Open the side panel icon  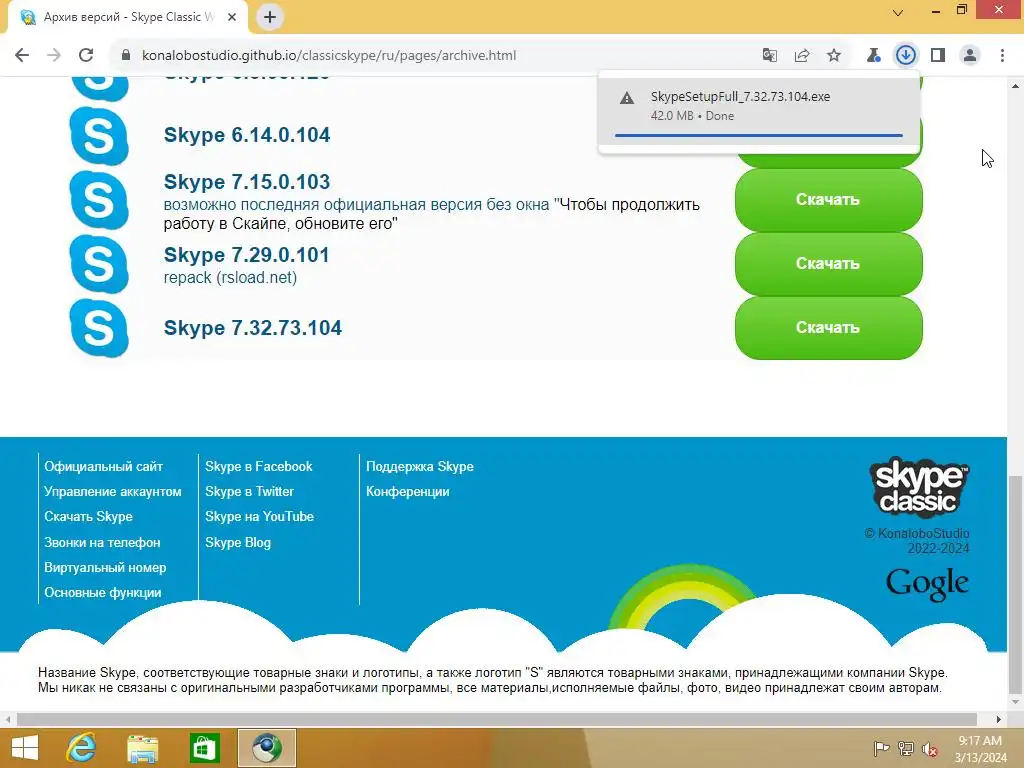point(938,56)
